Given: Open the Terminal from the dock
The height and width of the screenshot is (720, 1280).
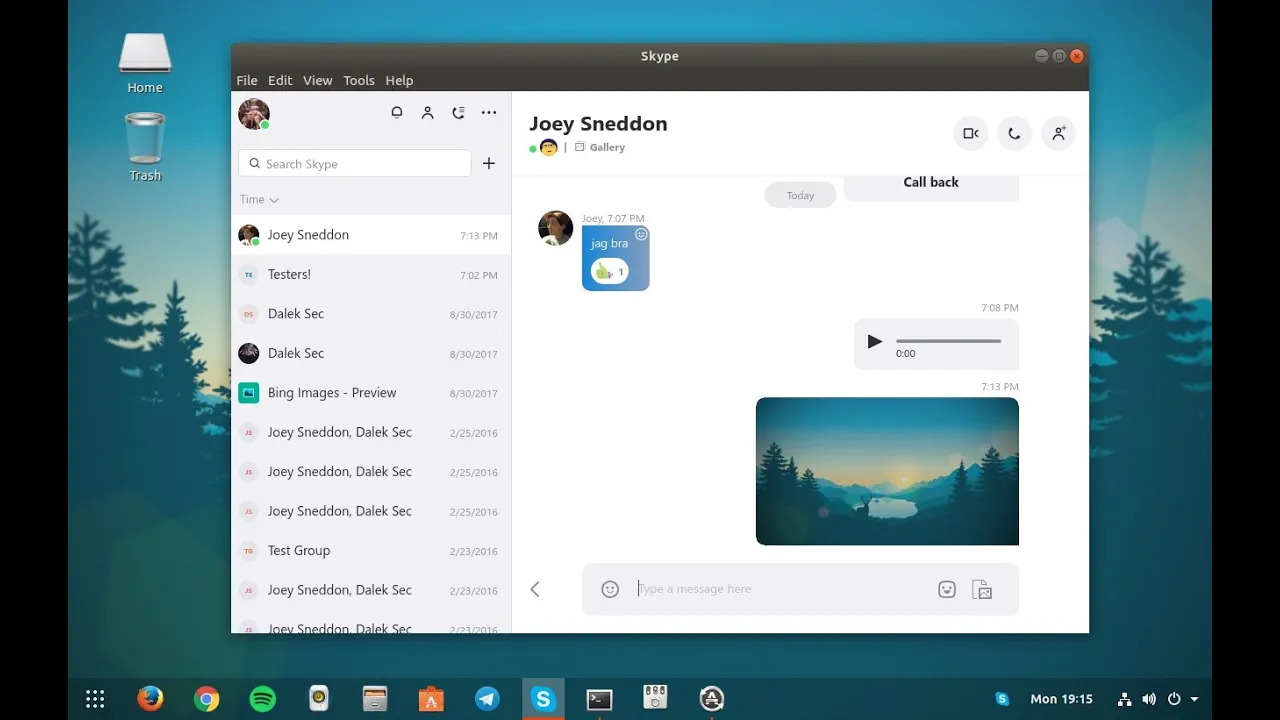Looking at the screenshot, I should (x=599, y=699).
